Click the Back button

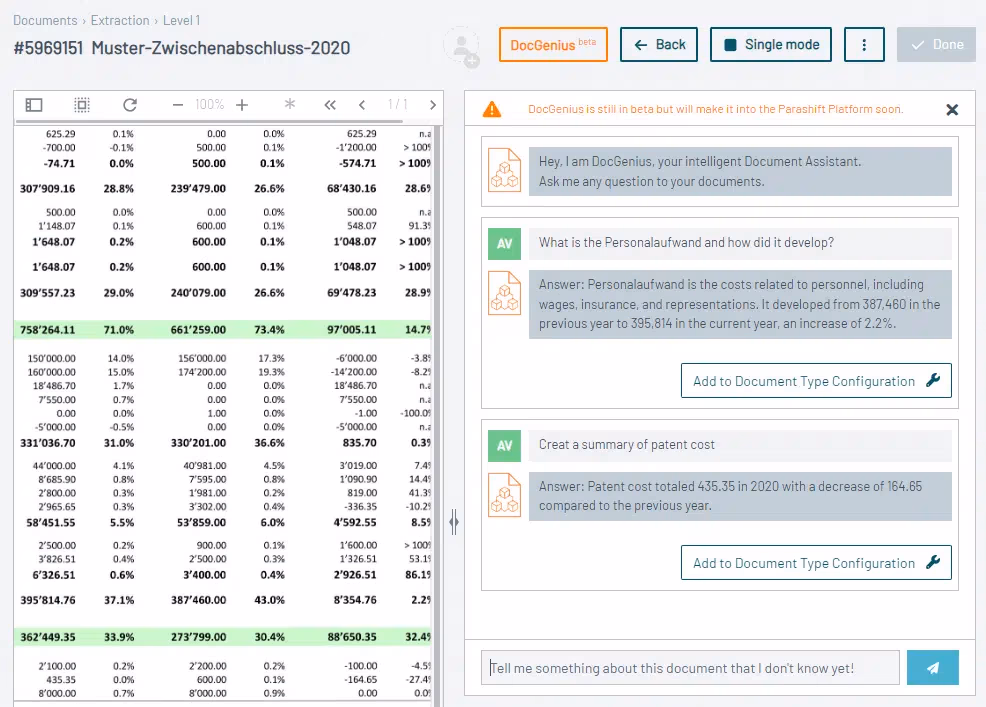(x=658, y=45)
